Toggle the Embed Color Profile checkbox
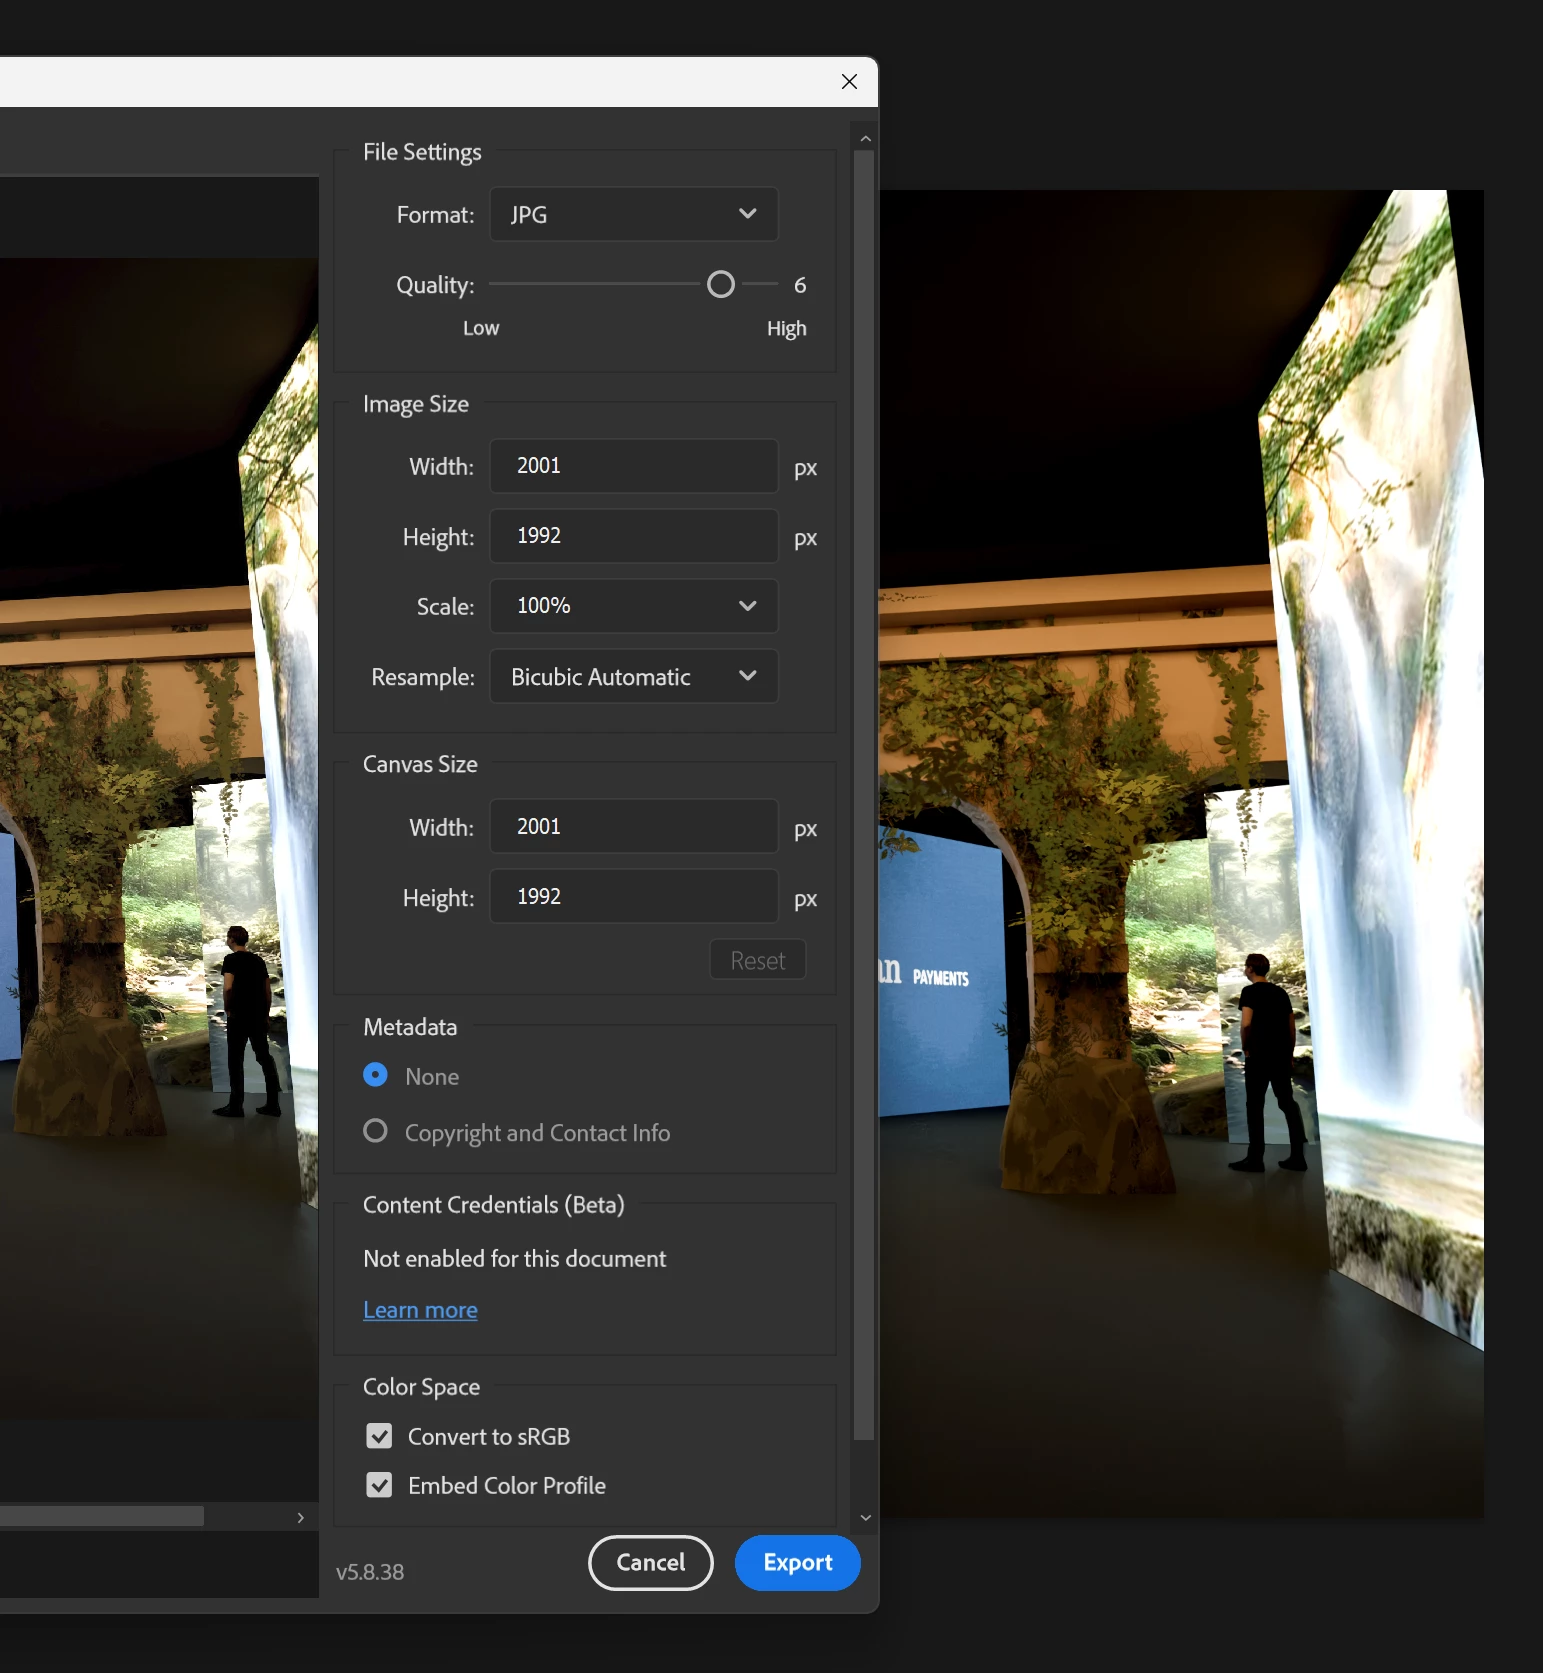 point(379,1485)
